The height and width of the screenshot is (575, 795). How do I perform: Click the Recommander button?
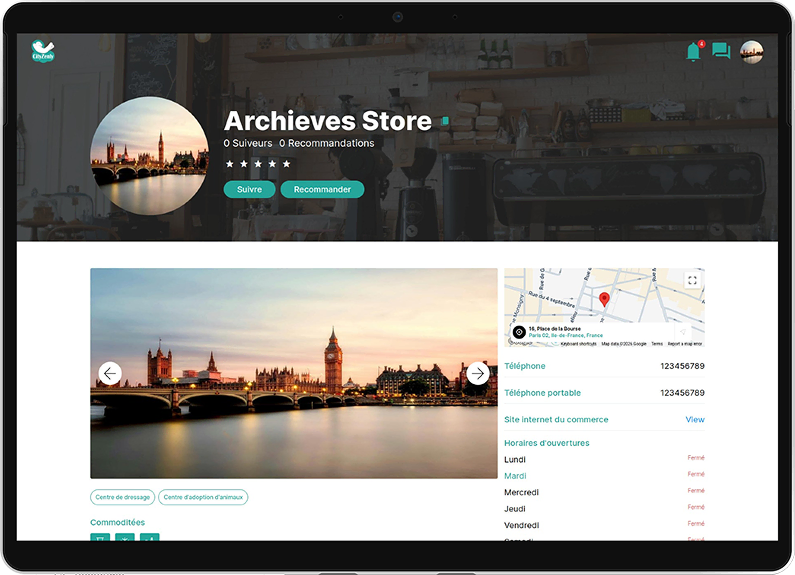point(322,189)
